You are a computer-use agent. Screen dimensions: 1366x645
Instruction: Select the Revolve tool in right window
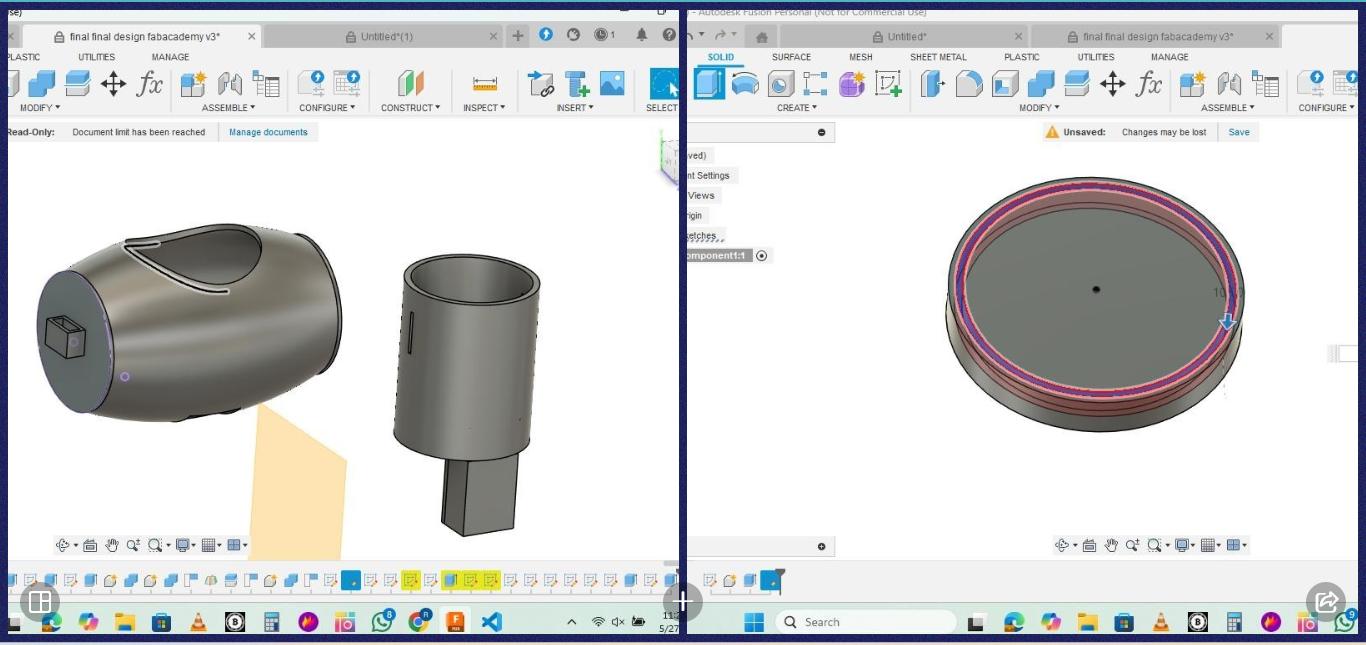[745, 84]
